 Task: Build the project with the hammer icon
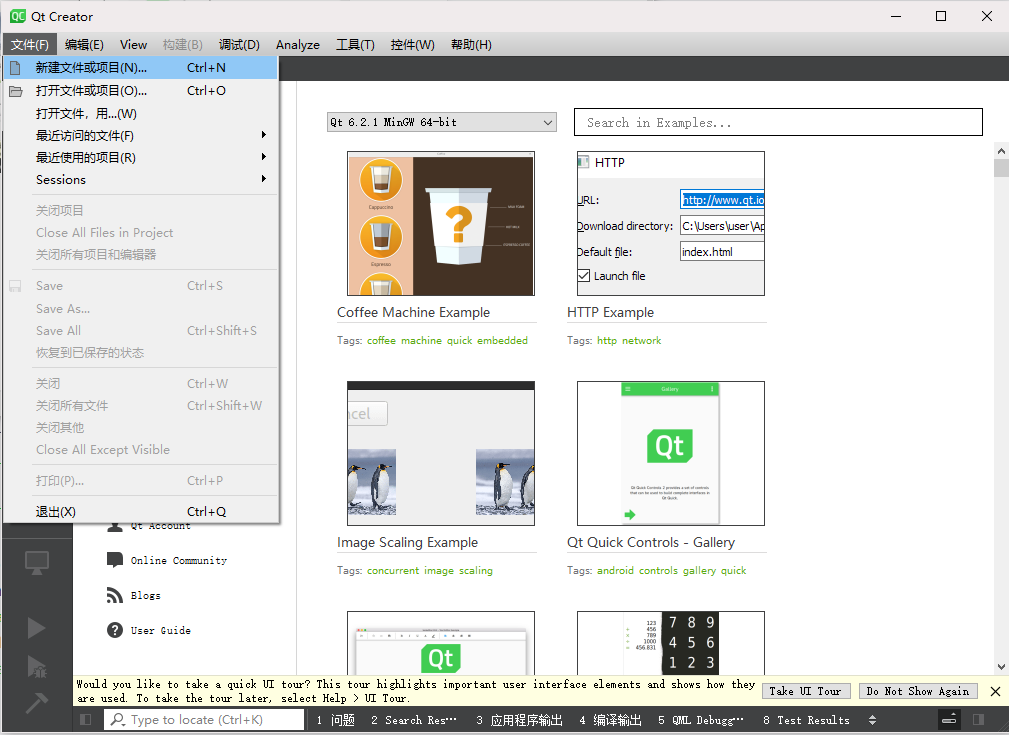[x=37, y=703]
